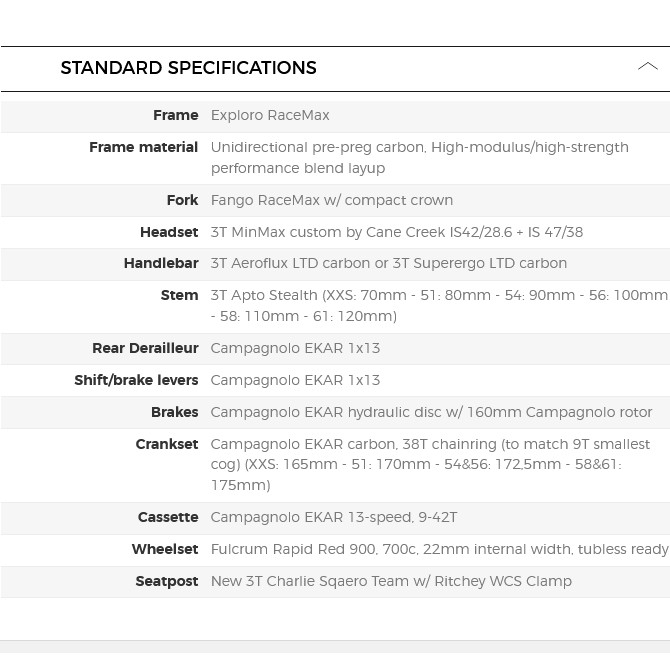The image size is (670, 670).
Task: Collapse the Standard Specifications chevron arrow
Action: (647, 67)
